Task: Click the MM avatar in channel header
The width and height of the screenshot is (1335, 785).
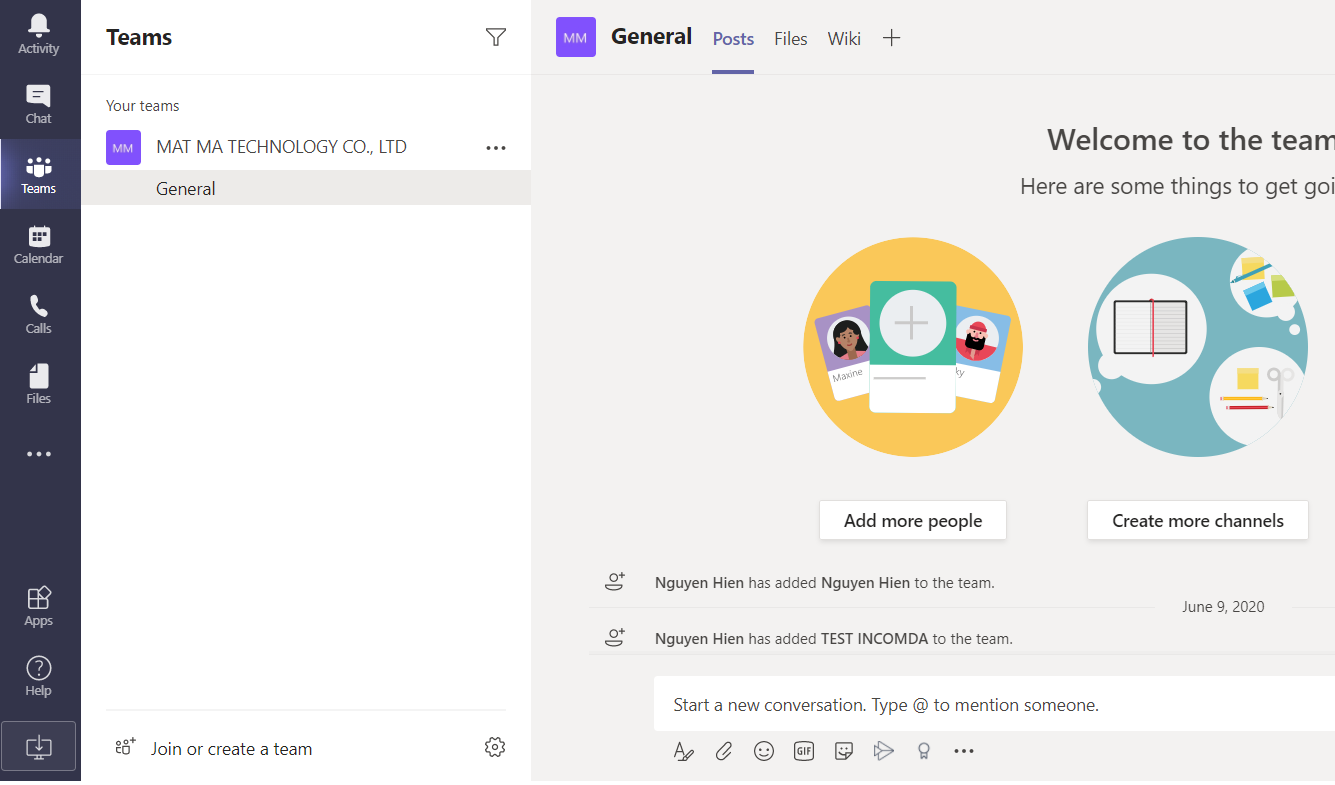Action: click(x=576, y=37)
